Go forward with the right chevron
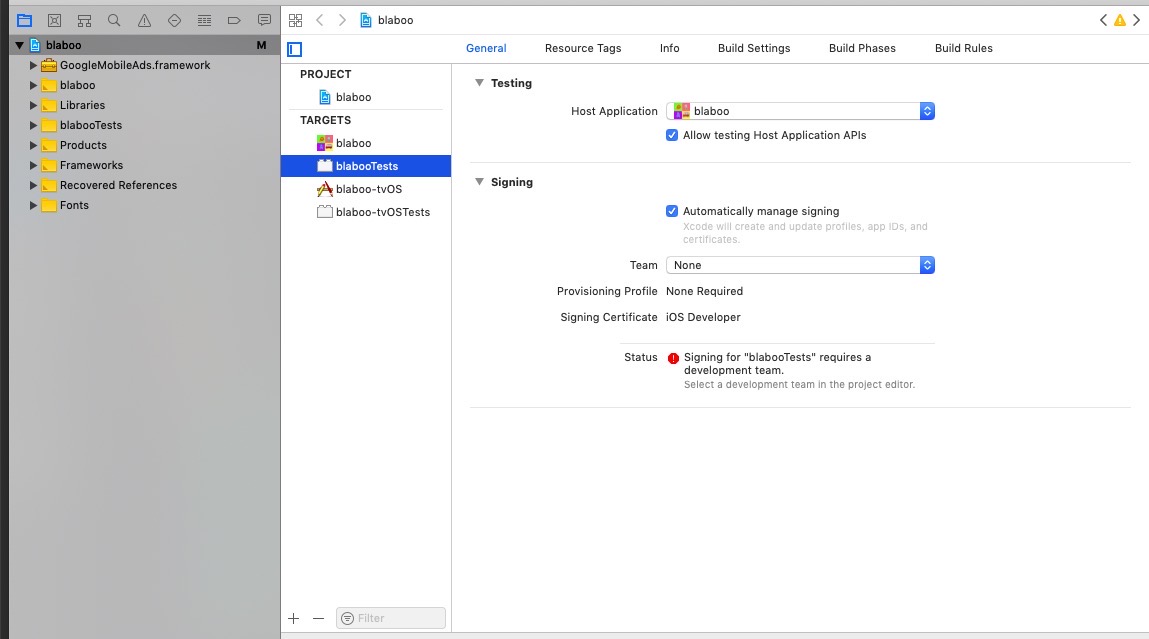This screenshot has width=1149, height=639. click(x=342, y=21)
